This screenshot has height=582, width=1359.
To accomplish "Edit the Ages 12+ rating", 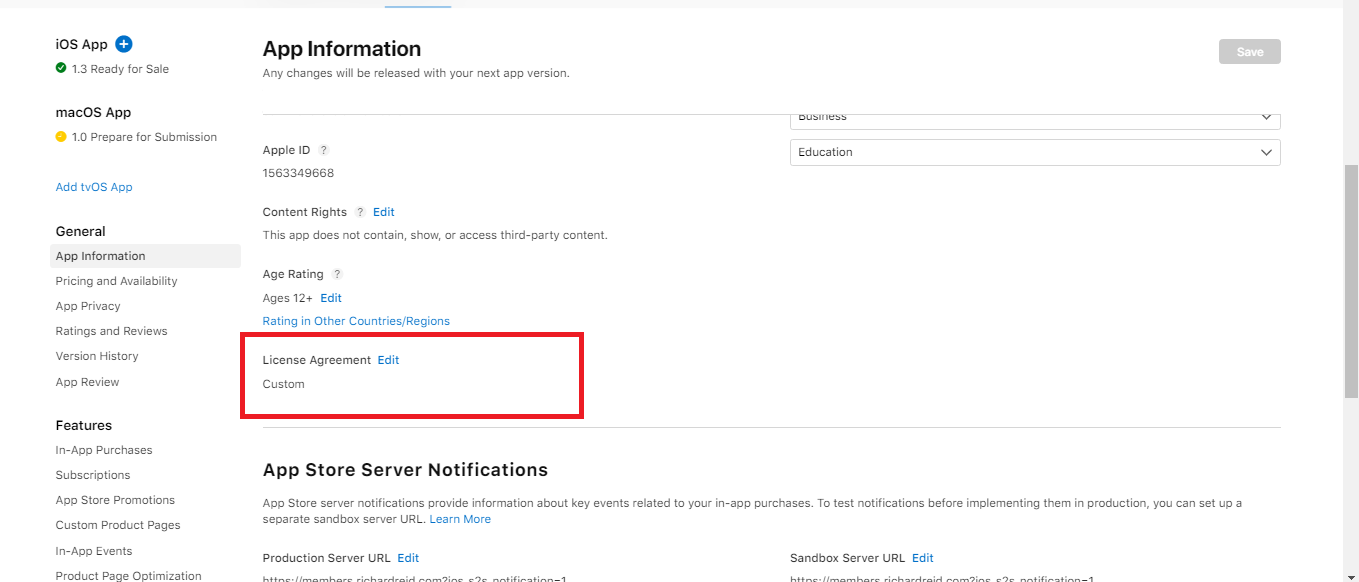I will 331,298.
